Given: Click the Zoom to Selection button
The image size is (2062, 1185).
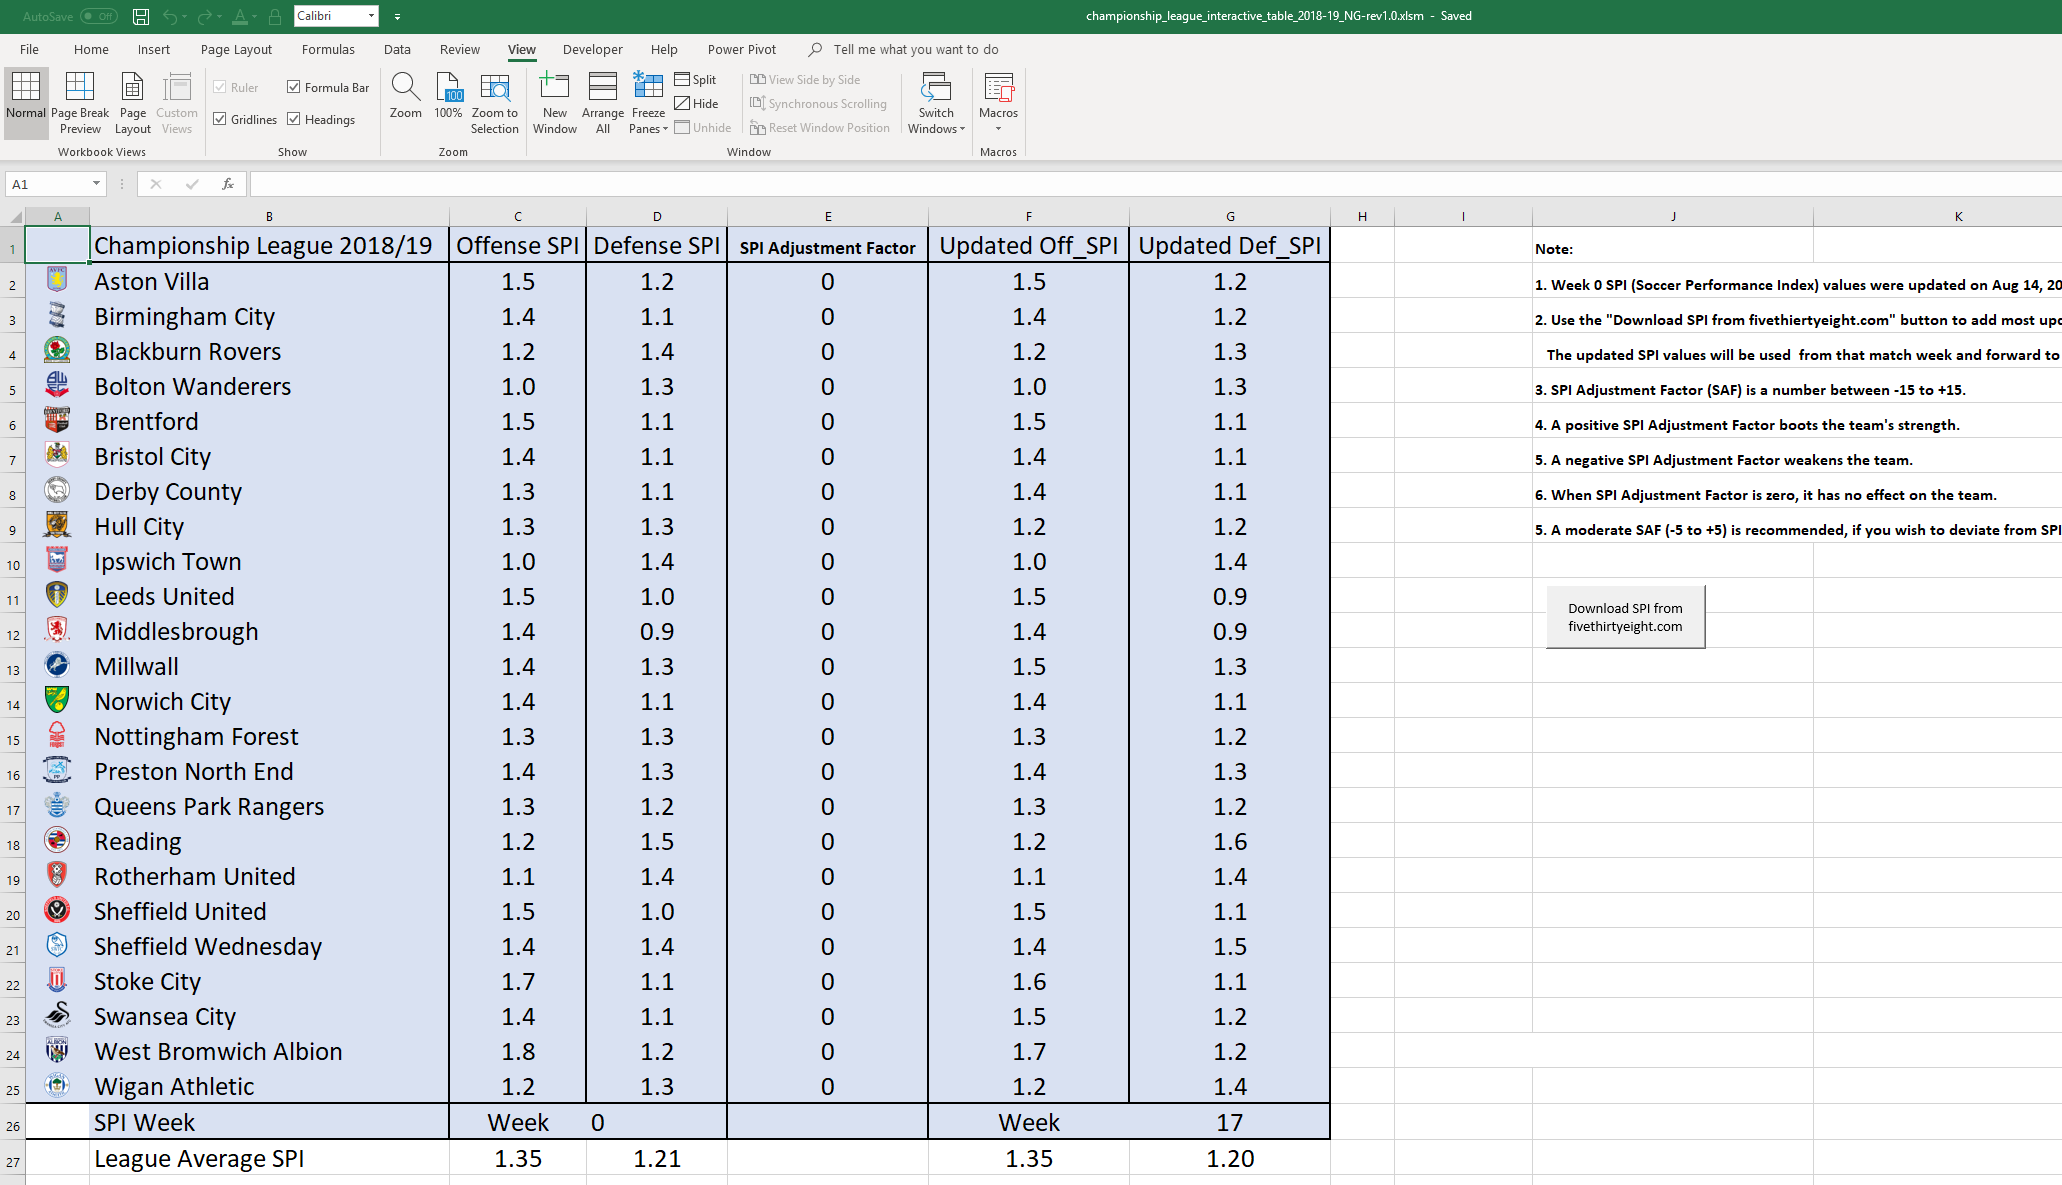Looking at the screenshot, I should pyautogui.click(x=496, y=101).
